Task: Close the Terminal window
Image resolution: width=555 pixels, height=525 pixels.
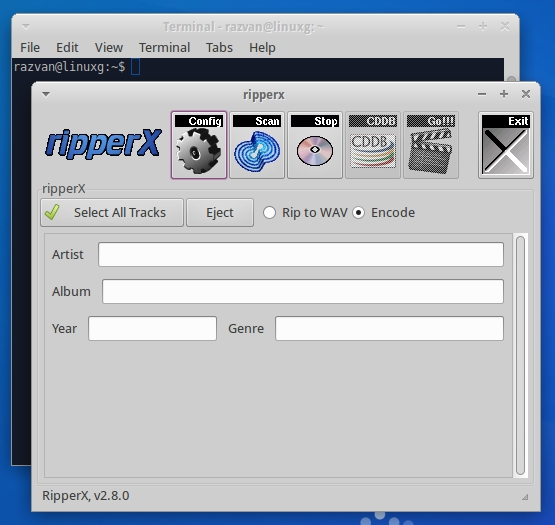Action: 505,27
